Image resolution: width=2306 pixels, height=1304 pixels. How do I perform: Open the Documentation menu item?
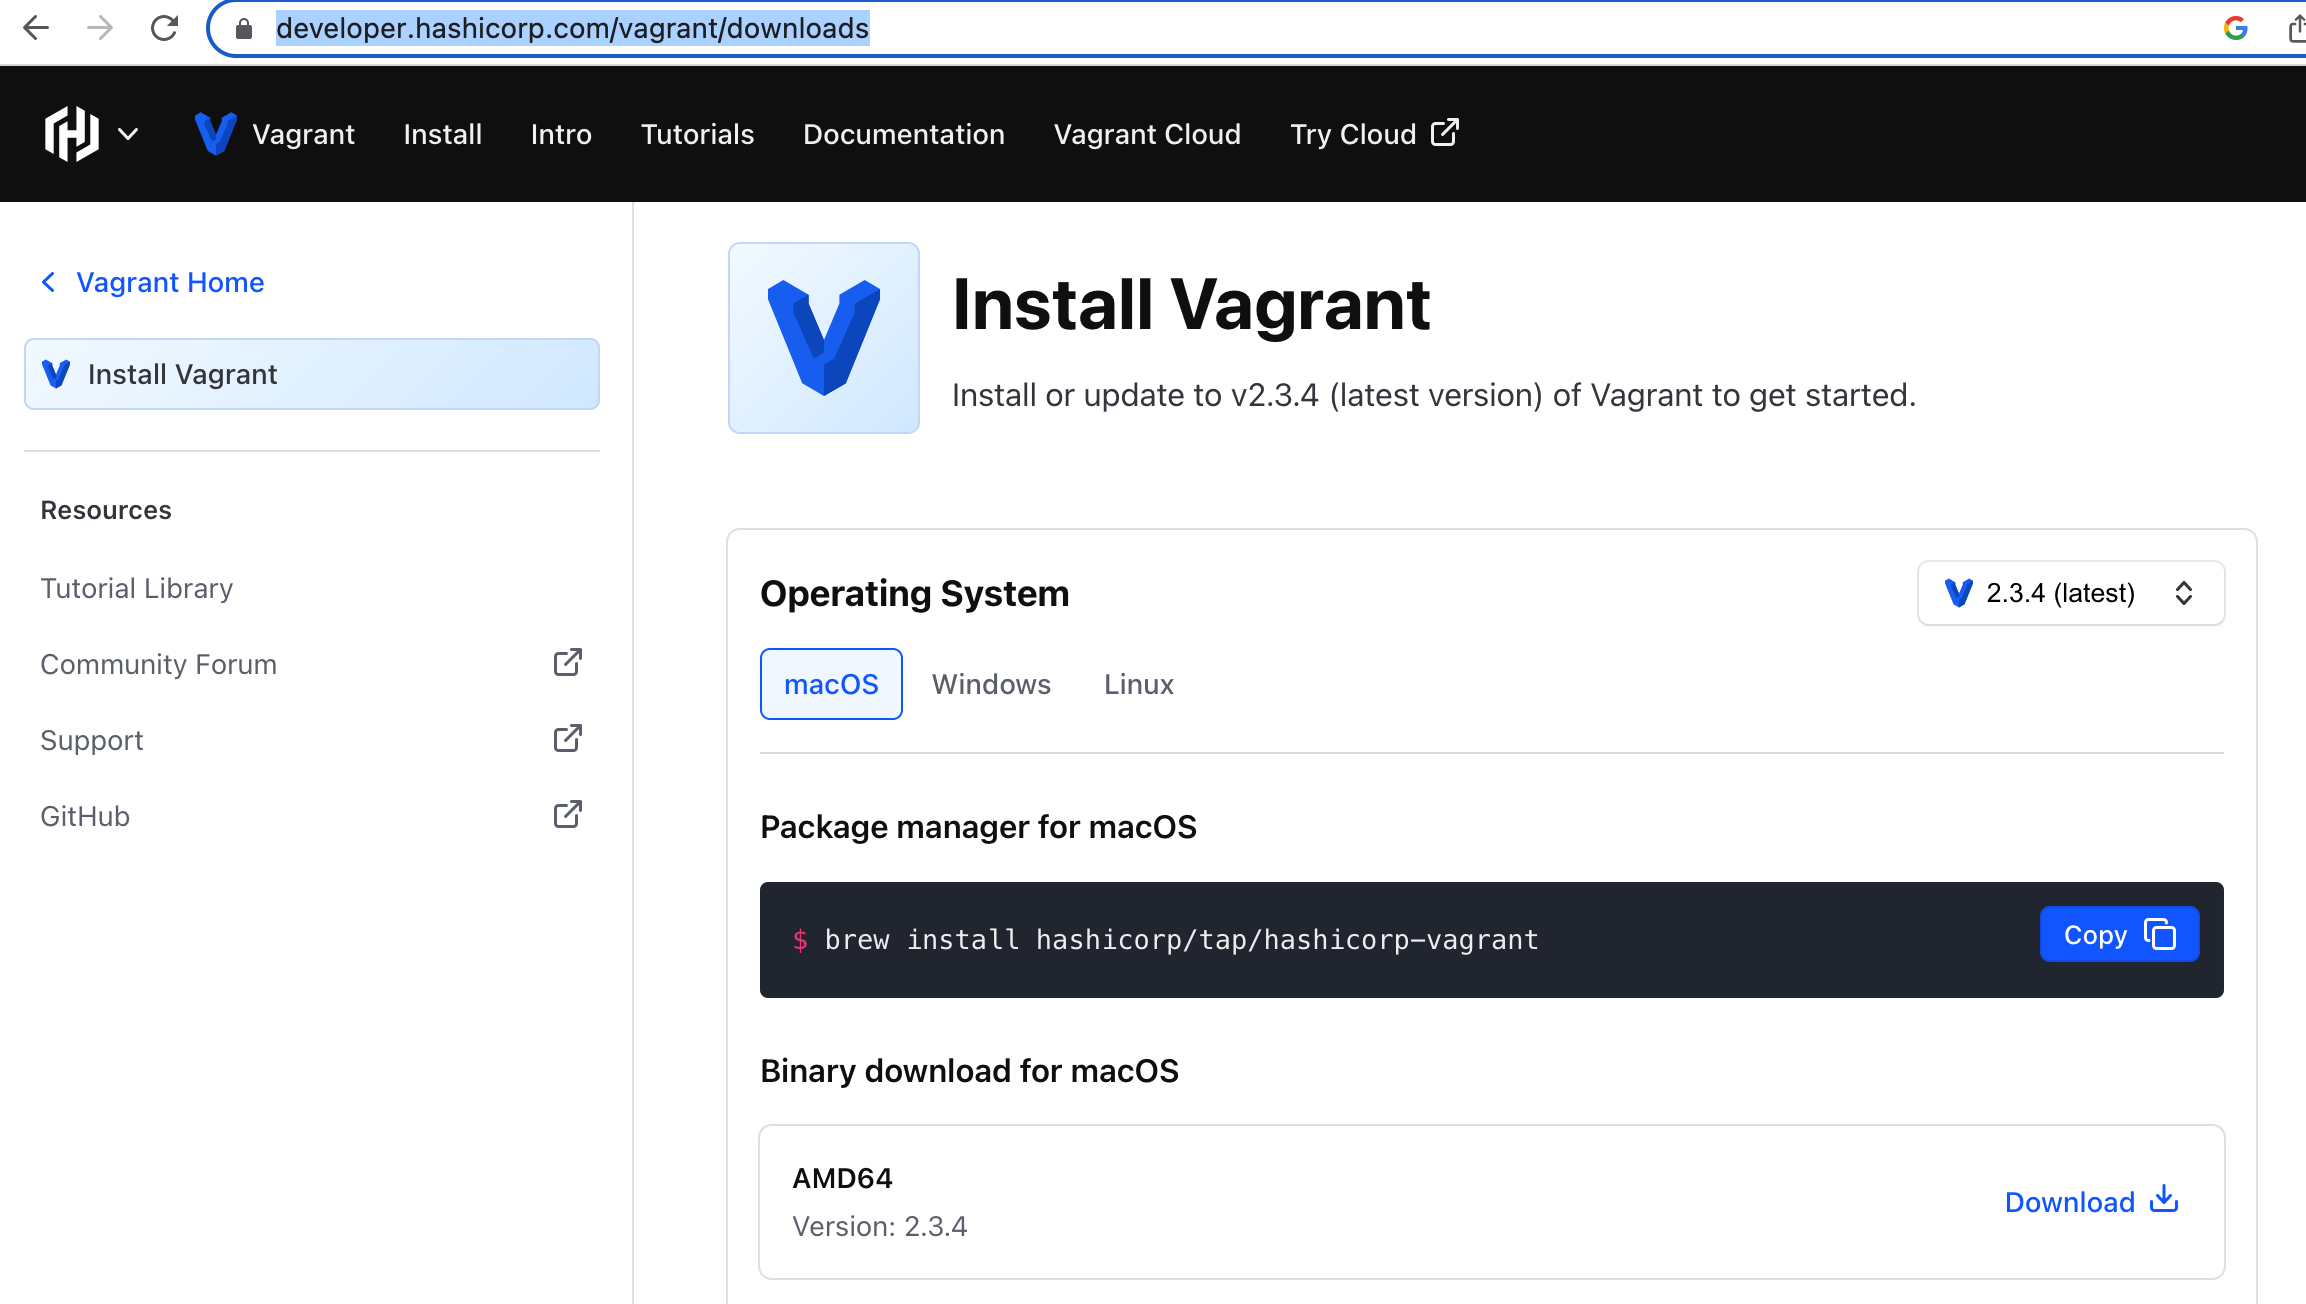[903, 134]
